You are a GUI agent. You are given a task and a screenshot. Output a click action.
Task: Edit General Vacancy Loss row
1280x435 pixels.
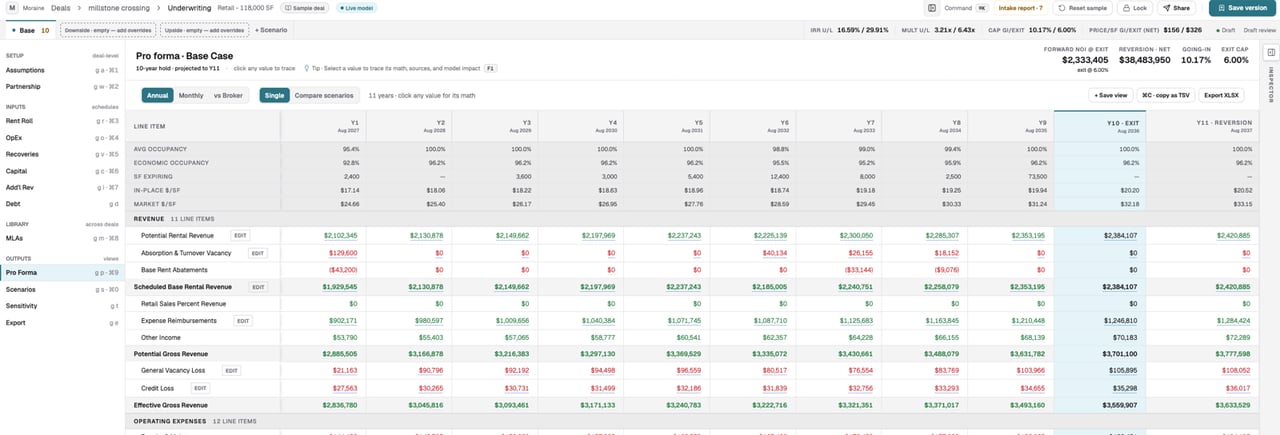click(x=231, y=370)
